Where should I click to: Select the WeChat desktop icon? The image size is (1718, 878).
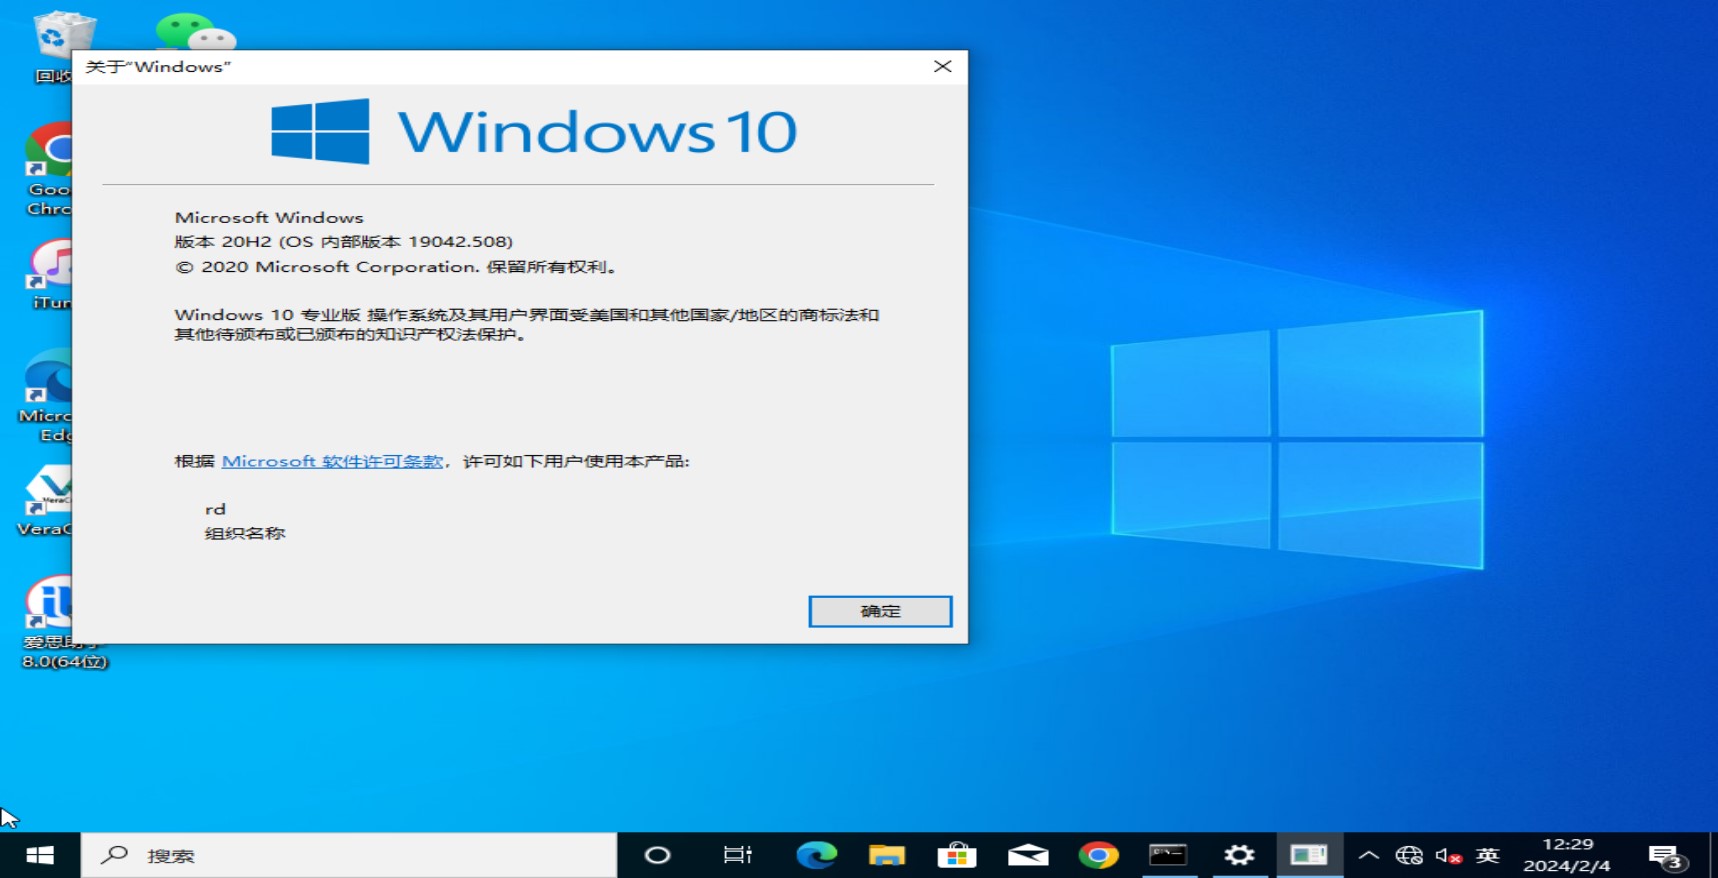[196, 31]
